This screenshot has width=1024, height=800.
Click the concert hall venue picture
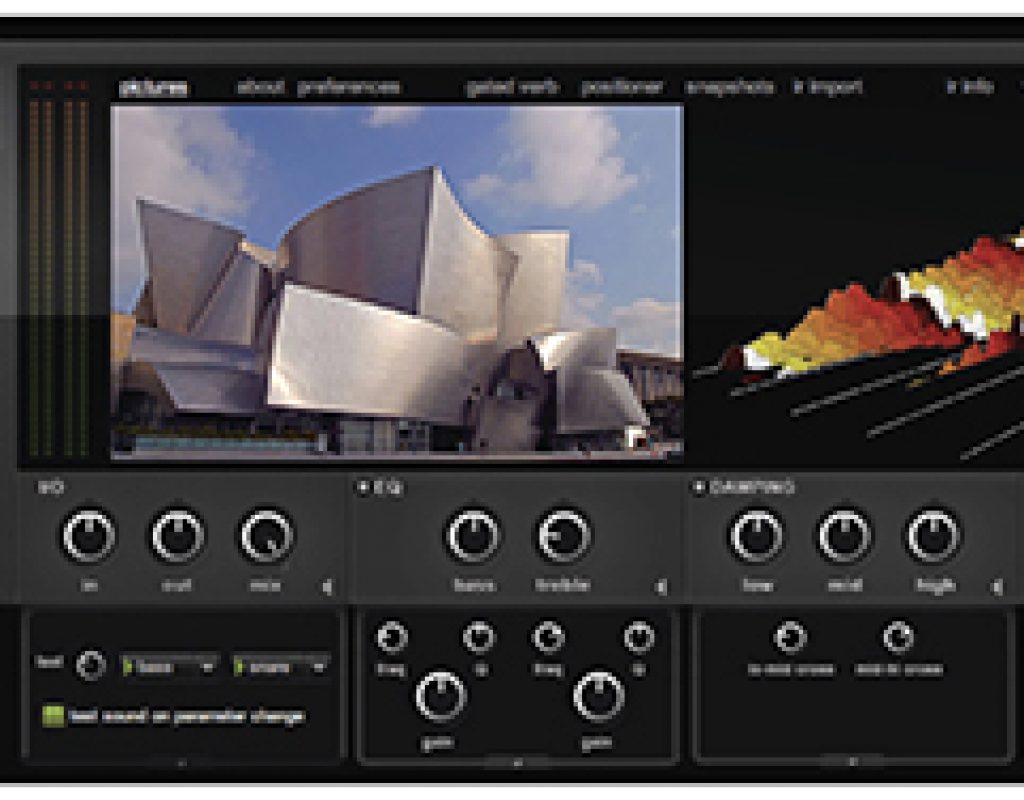[397, 282]
